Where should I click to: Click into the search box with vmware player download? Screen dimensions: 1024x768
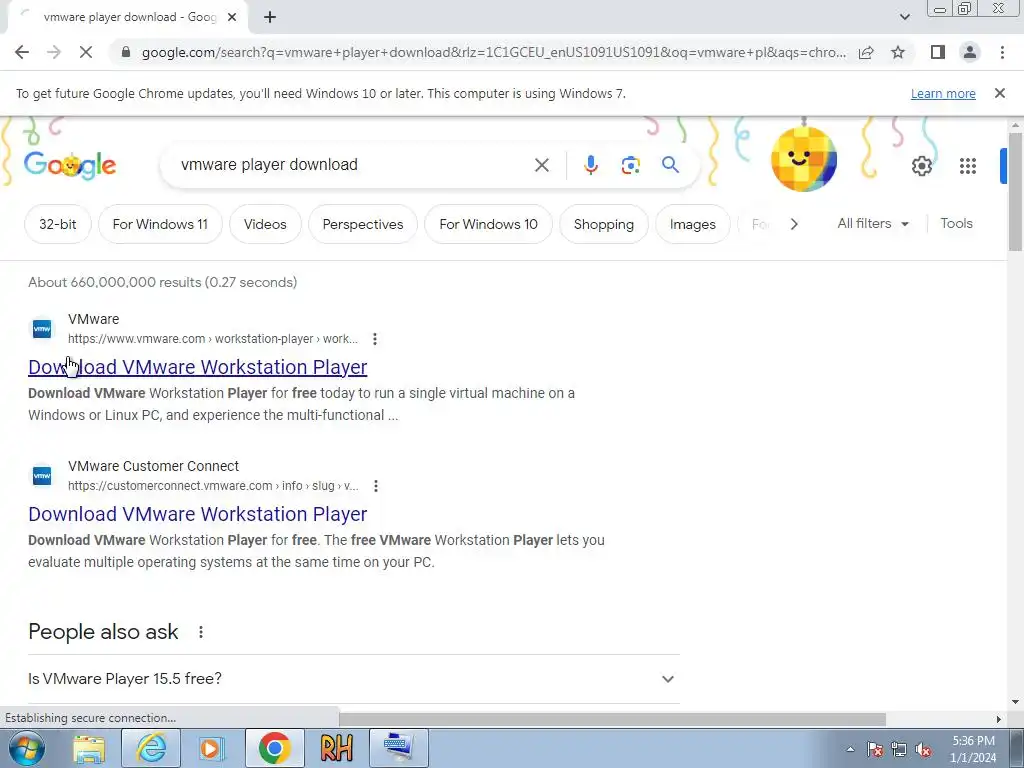pyautogui.click(x=353, y=165)
